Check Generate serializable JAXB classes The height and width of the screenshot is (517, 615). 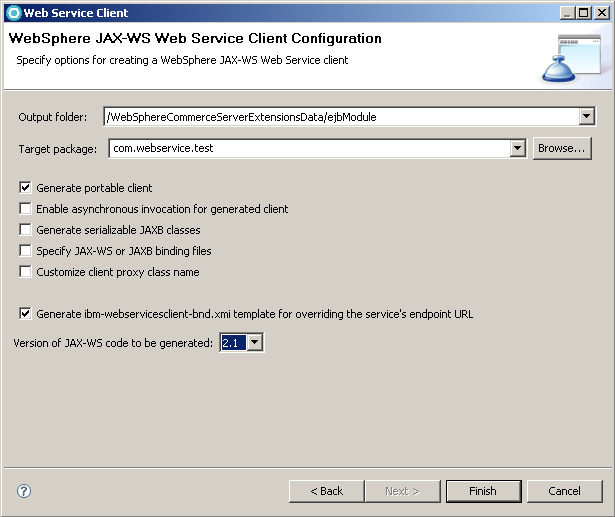click(25, 230)
